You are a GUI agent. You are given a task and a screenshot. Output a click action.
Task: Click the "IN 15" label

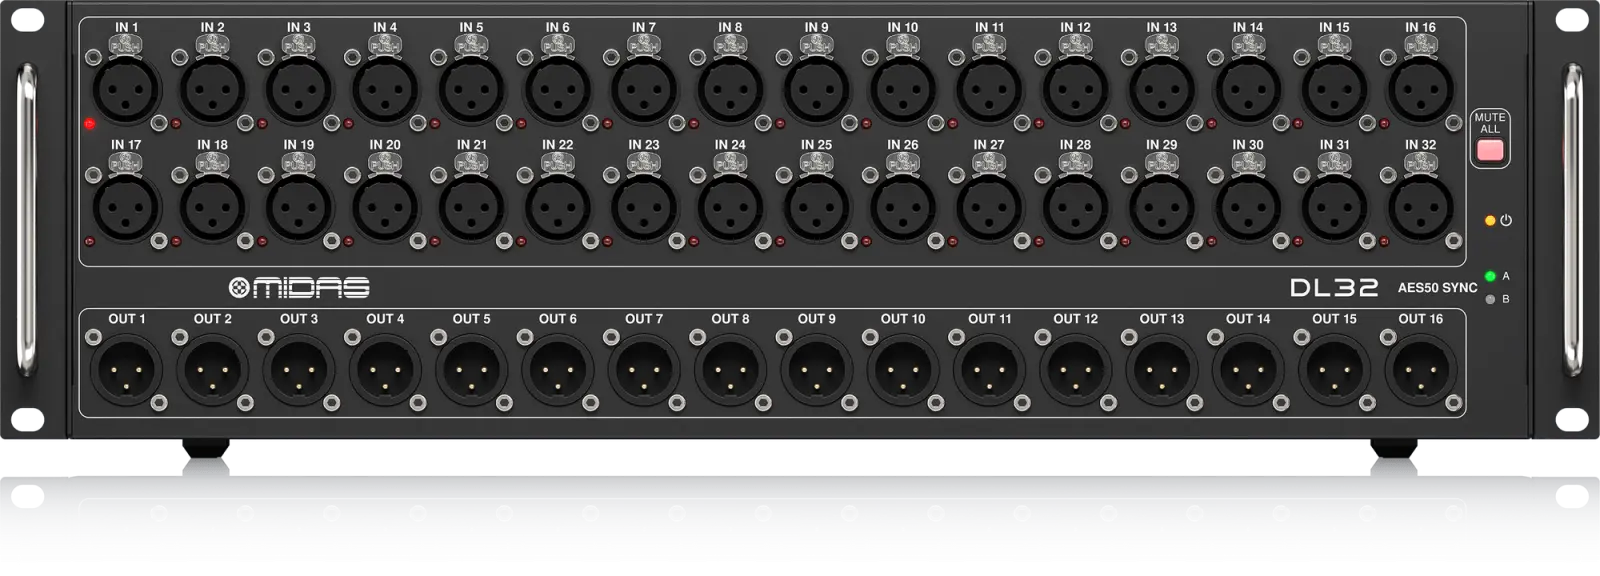pyautogui.click(x=1334, y=27)
